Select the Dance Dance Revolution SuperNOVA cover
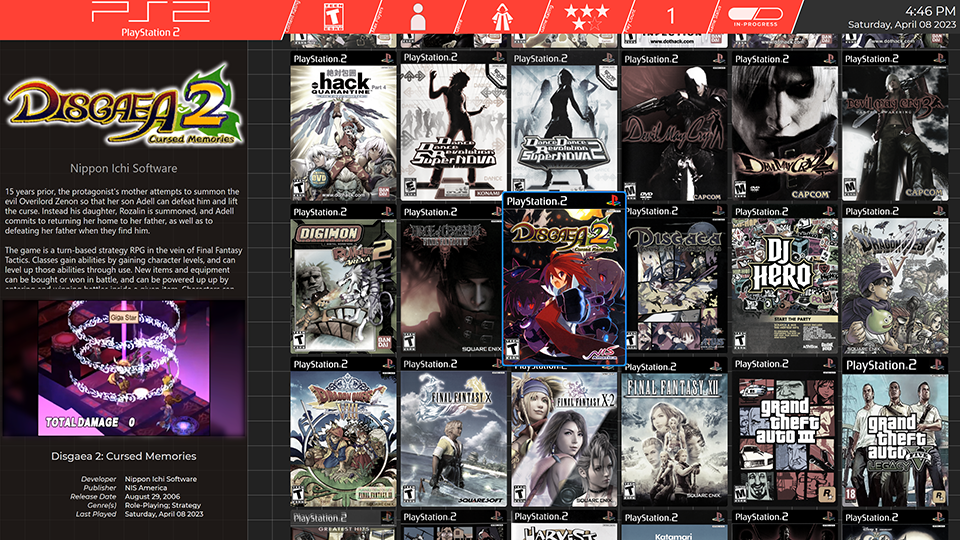 [x=454, y=126]
